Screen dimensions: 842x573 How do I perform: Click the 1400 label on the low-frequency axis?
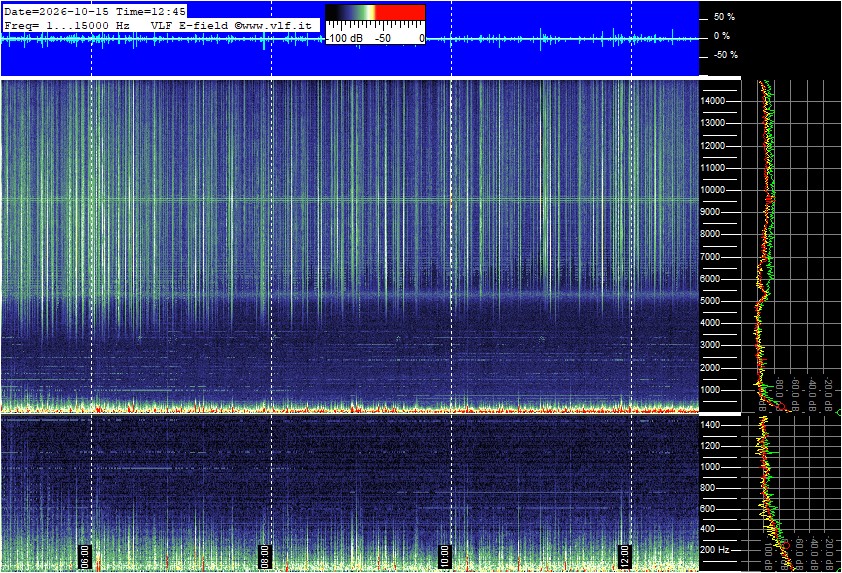tap(710, 425)
